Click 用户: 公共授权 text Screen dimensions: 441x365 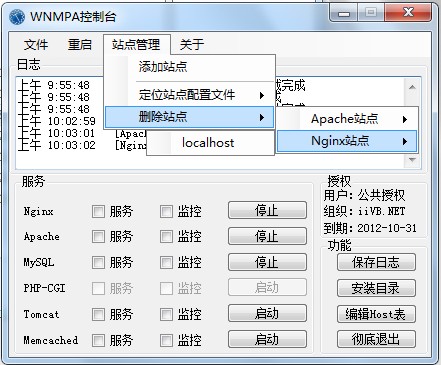tap(364, 195)
